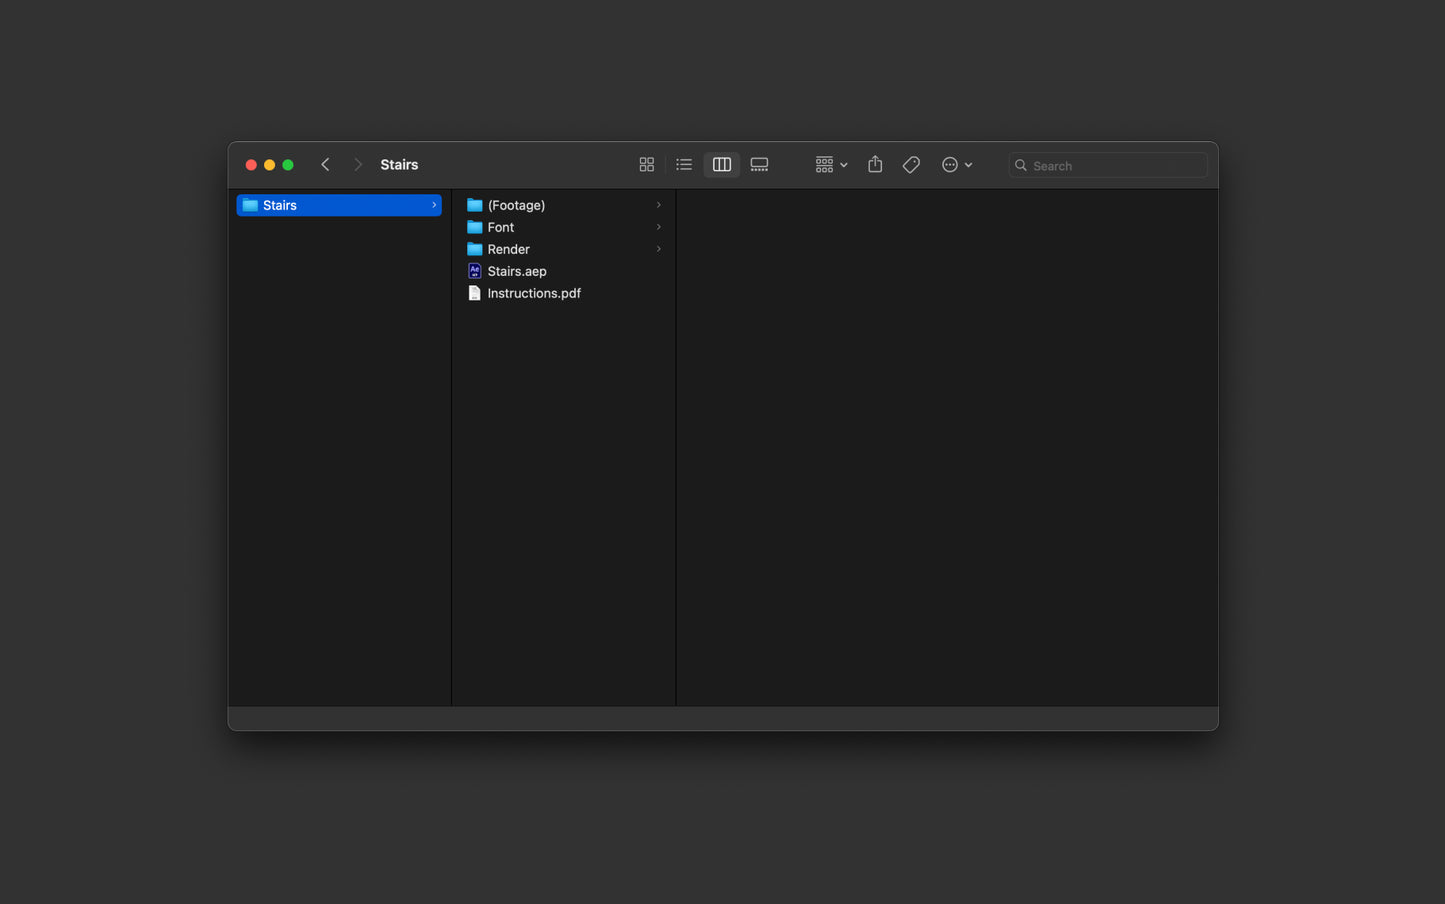Click the Font folder icon
1445x904 pixels.
tap(475, 227)
